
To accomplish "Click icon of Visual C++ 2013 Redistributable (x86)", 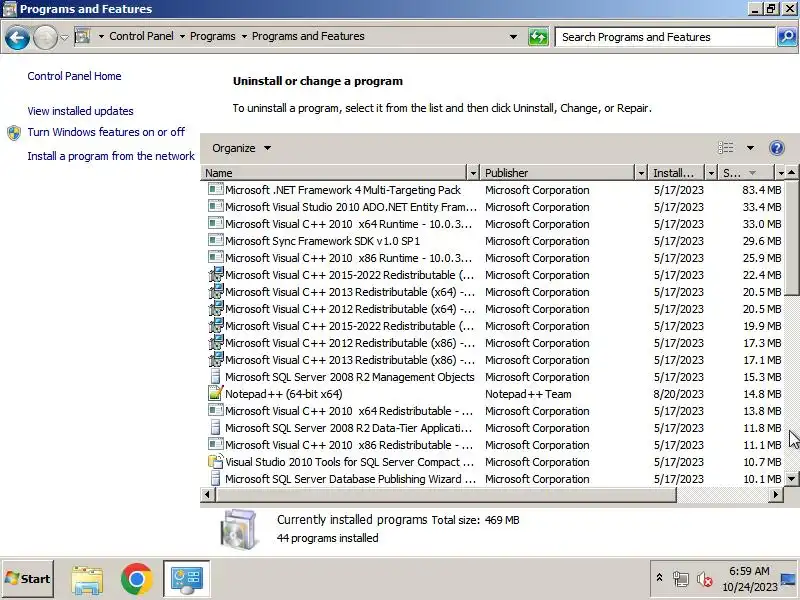I will pos(216,360).
